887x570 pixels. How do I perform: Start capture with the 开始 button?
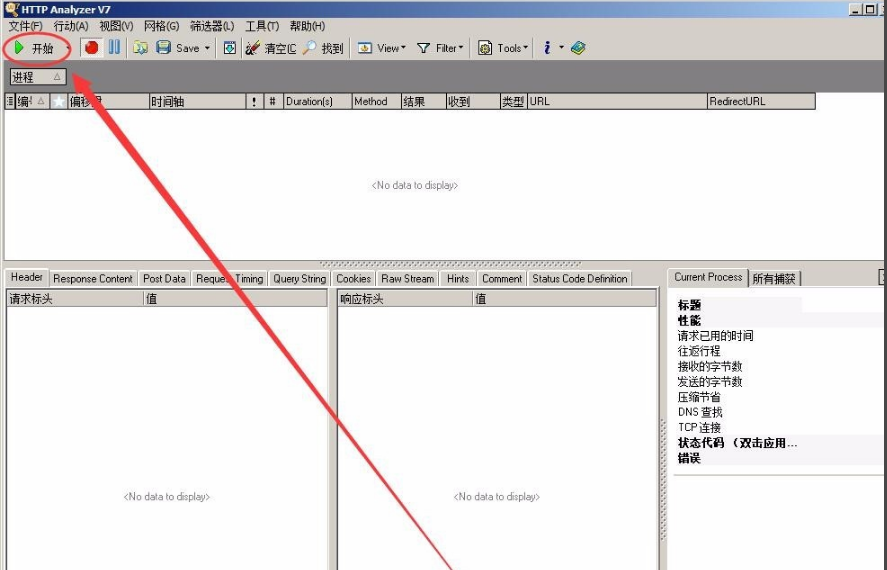[34, 49]
